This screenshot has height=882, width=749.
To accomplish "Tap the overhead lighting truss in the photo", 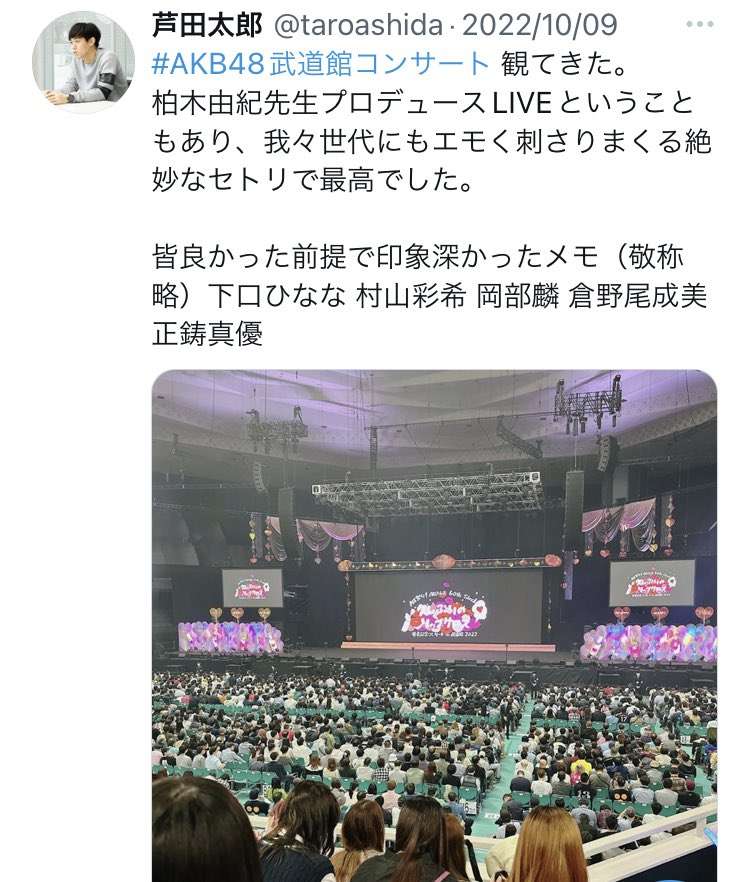I will pos(427,493).
